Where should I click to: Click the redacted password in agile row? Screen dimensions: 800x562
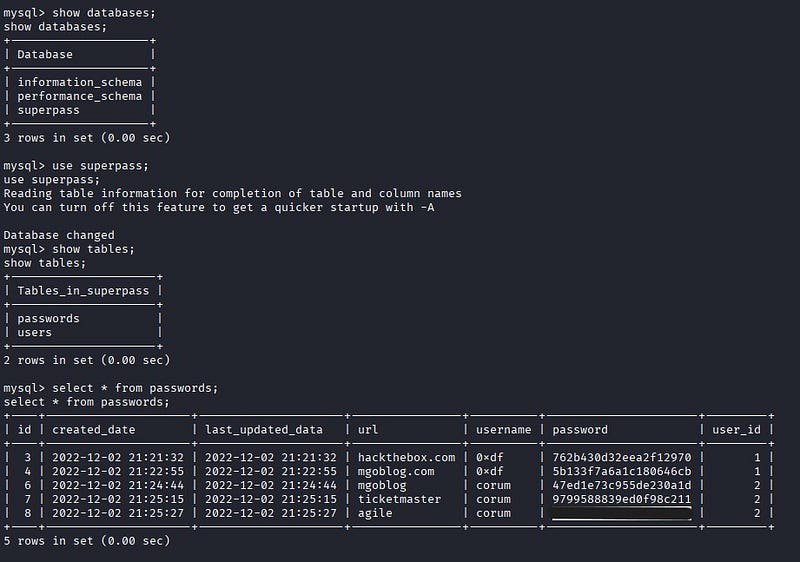[x=621, y=514]
